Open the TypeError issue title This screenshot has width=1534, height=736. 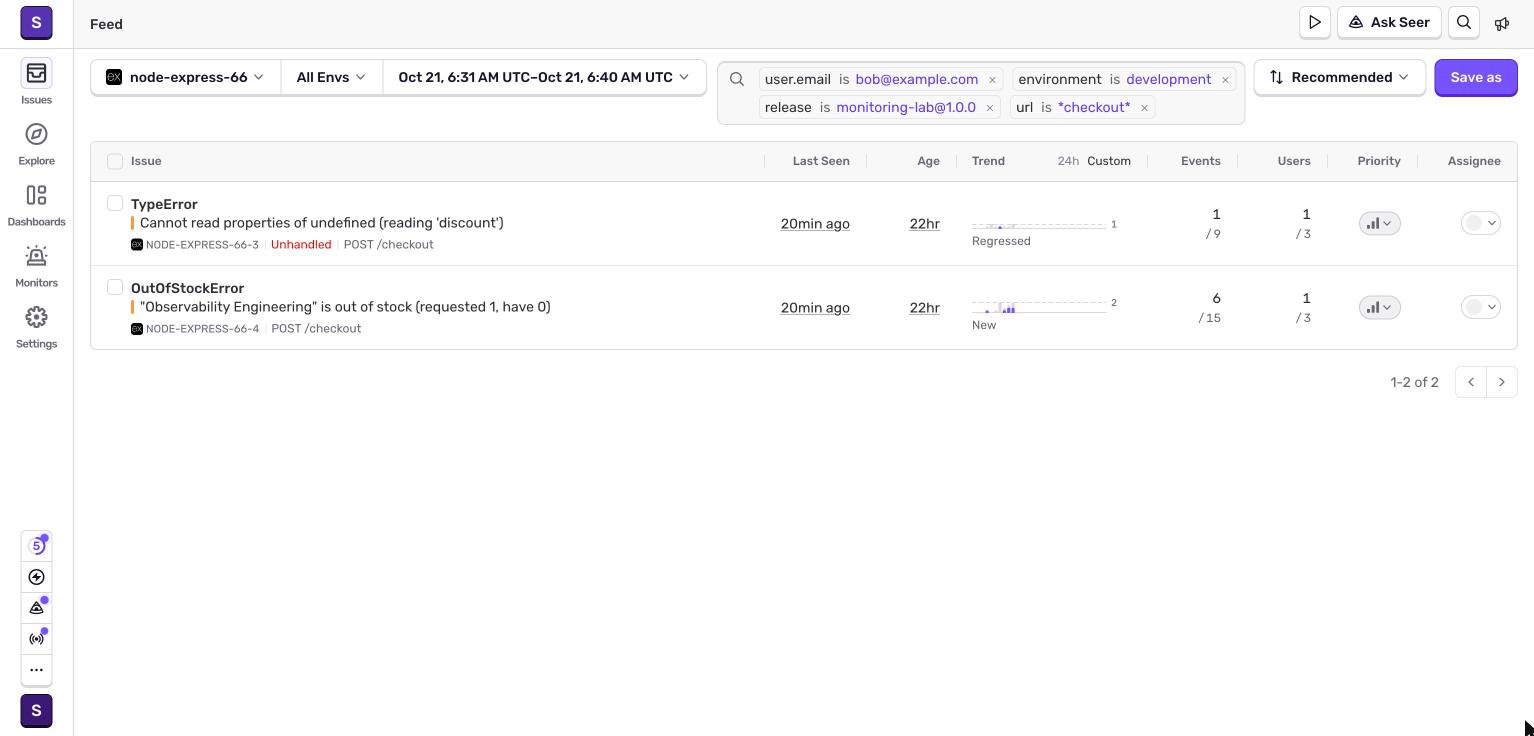click(x=164, y=204)
